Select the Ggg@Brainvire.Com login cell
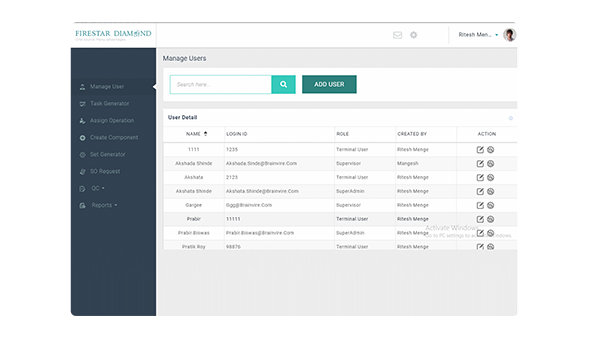Screen dimensions: 590x360 pyautogui.click(x=249, y=205)
